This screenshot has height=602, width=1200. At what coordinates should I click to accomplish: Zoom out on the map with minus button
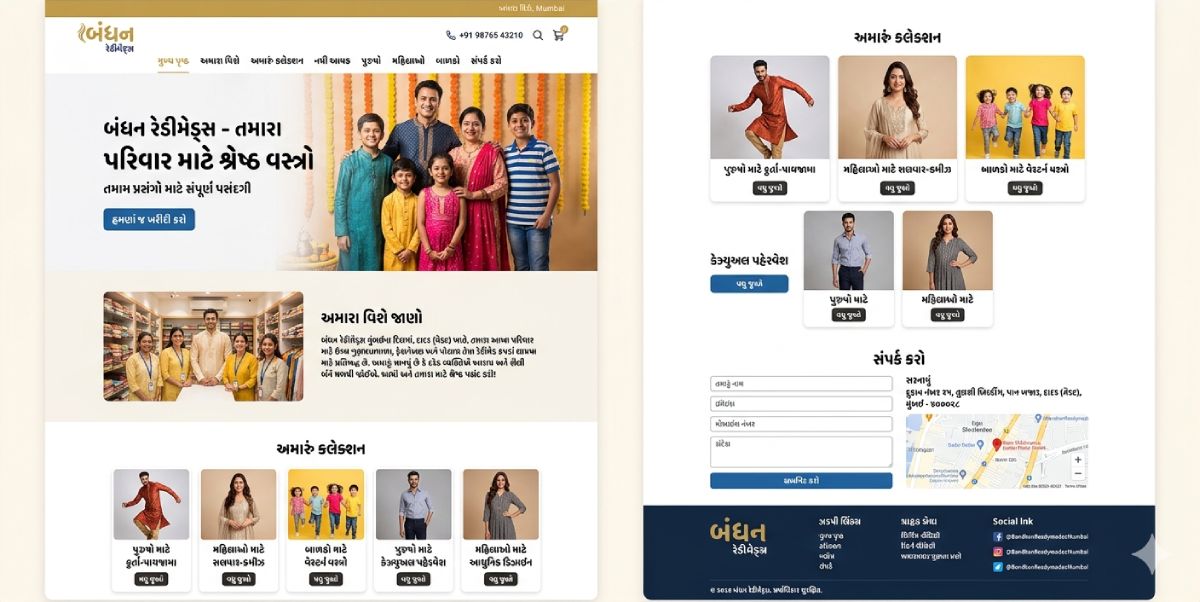coord(1077,473)
